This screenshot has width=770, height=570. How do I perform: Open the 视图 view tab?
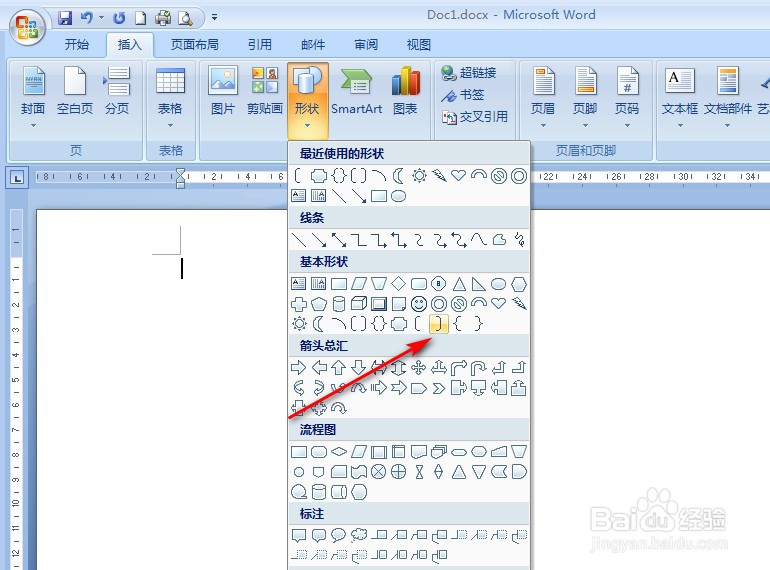419,45
